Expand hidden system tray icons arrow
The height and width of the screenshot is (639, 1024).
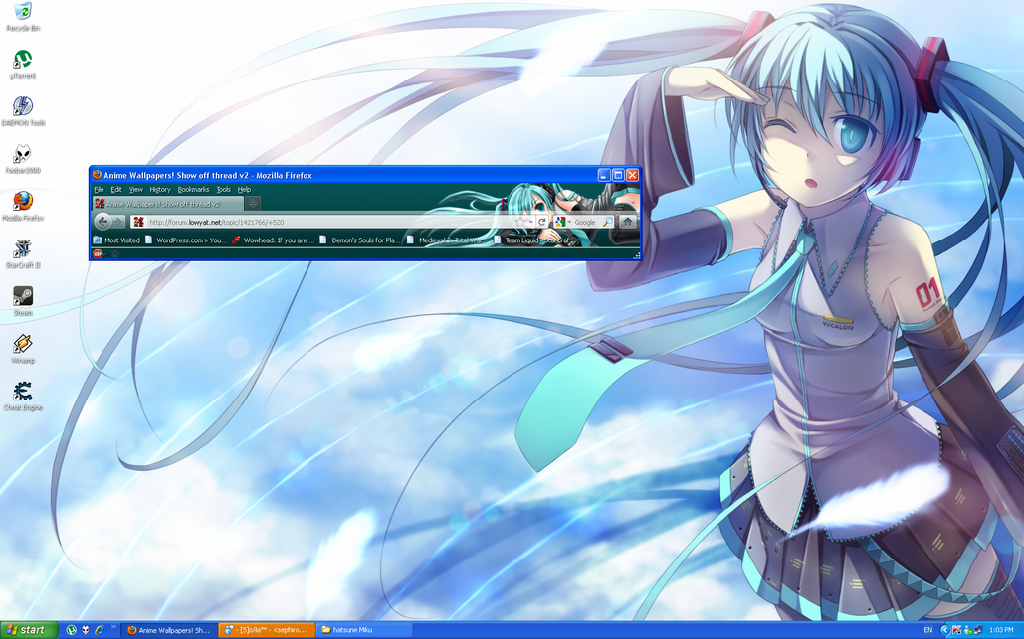(x=945, y=630)
